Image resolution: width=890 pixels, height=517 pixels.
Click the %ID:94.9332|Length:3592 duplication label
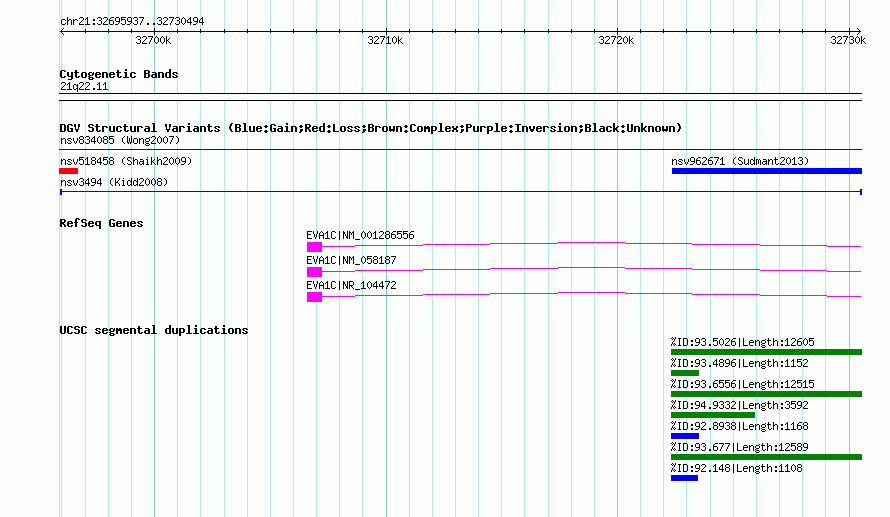pos(740,405)
